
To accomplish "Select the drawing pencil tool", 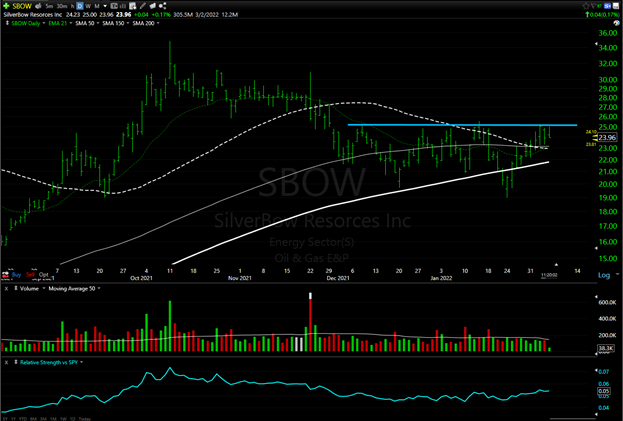I will click(142, 6).
